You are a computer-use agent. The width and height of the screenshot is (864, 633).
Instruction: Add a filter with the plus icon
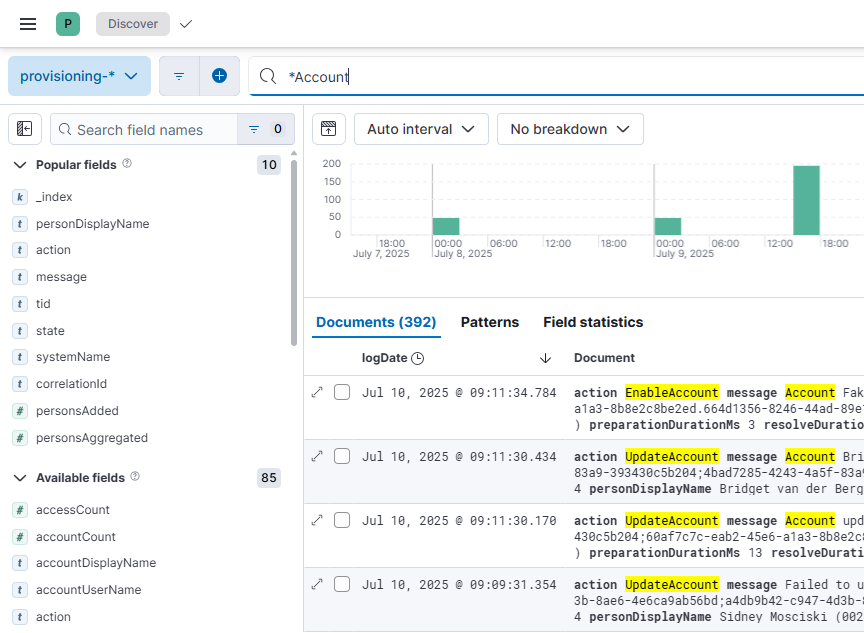(219, 76)
